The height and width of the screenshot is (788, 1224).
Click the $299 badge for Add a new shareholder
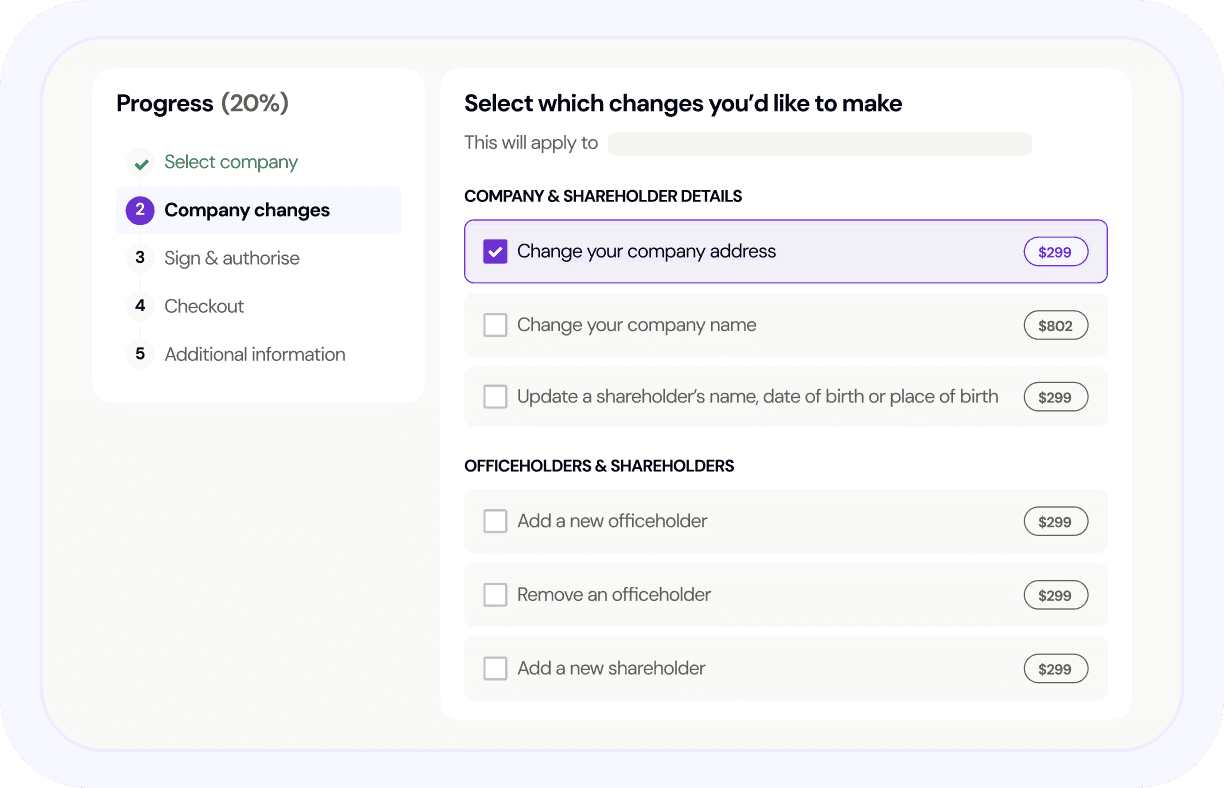click(x=1055, y=669)
